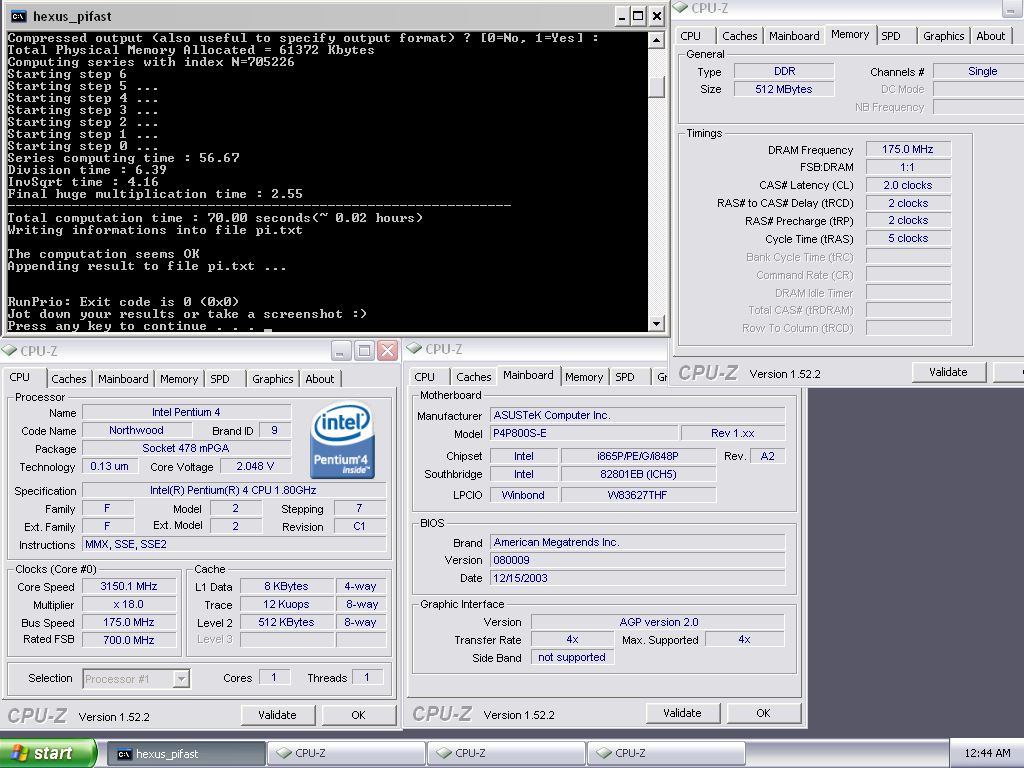Image resolution: width=1024 pixels, height=768 pixels.
Task: Click the Instructions field MMX, SSE, SSE2
Action: click(234, 545)
